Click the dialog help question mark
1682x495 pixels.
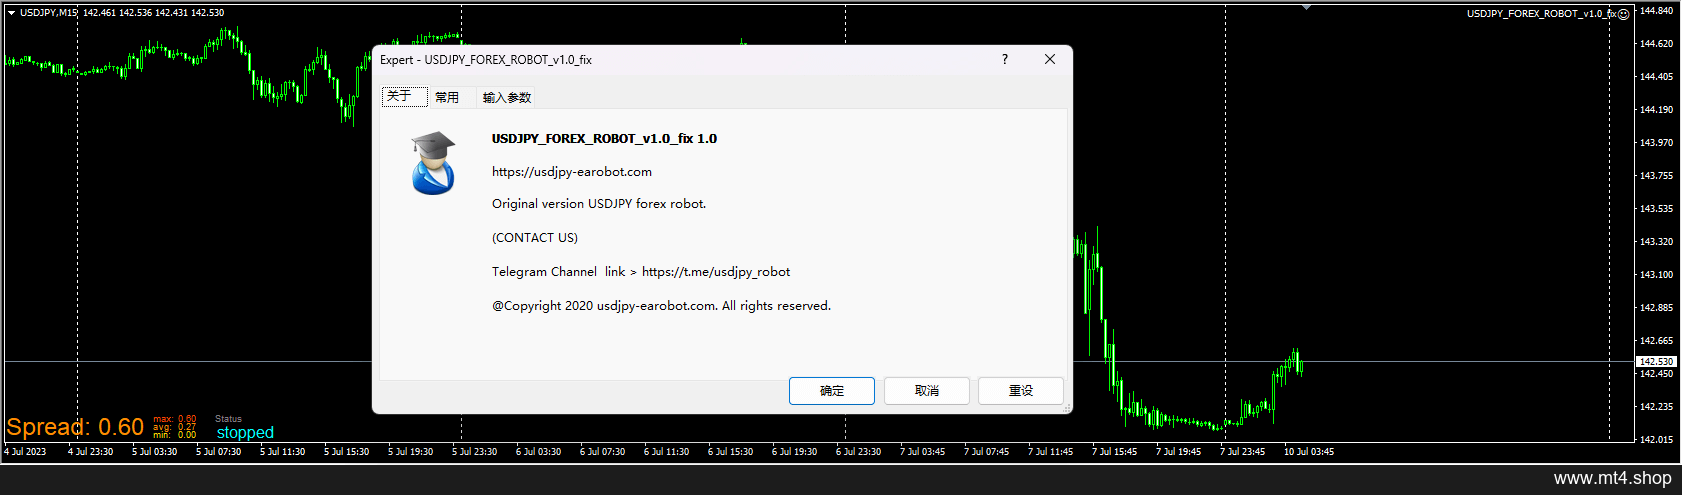pyautogui.click(x=1005, y=60)
